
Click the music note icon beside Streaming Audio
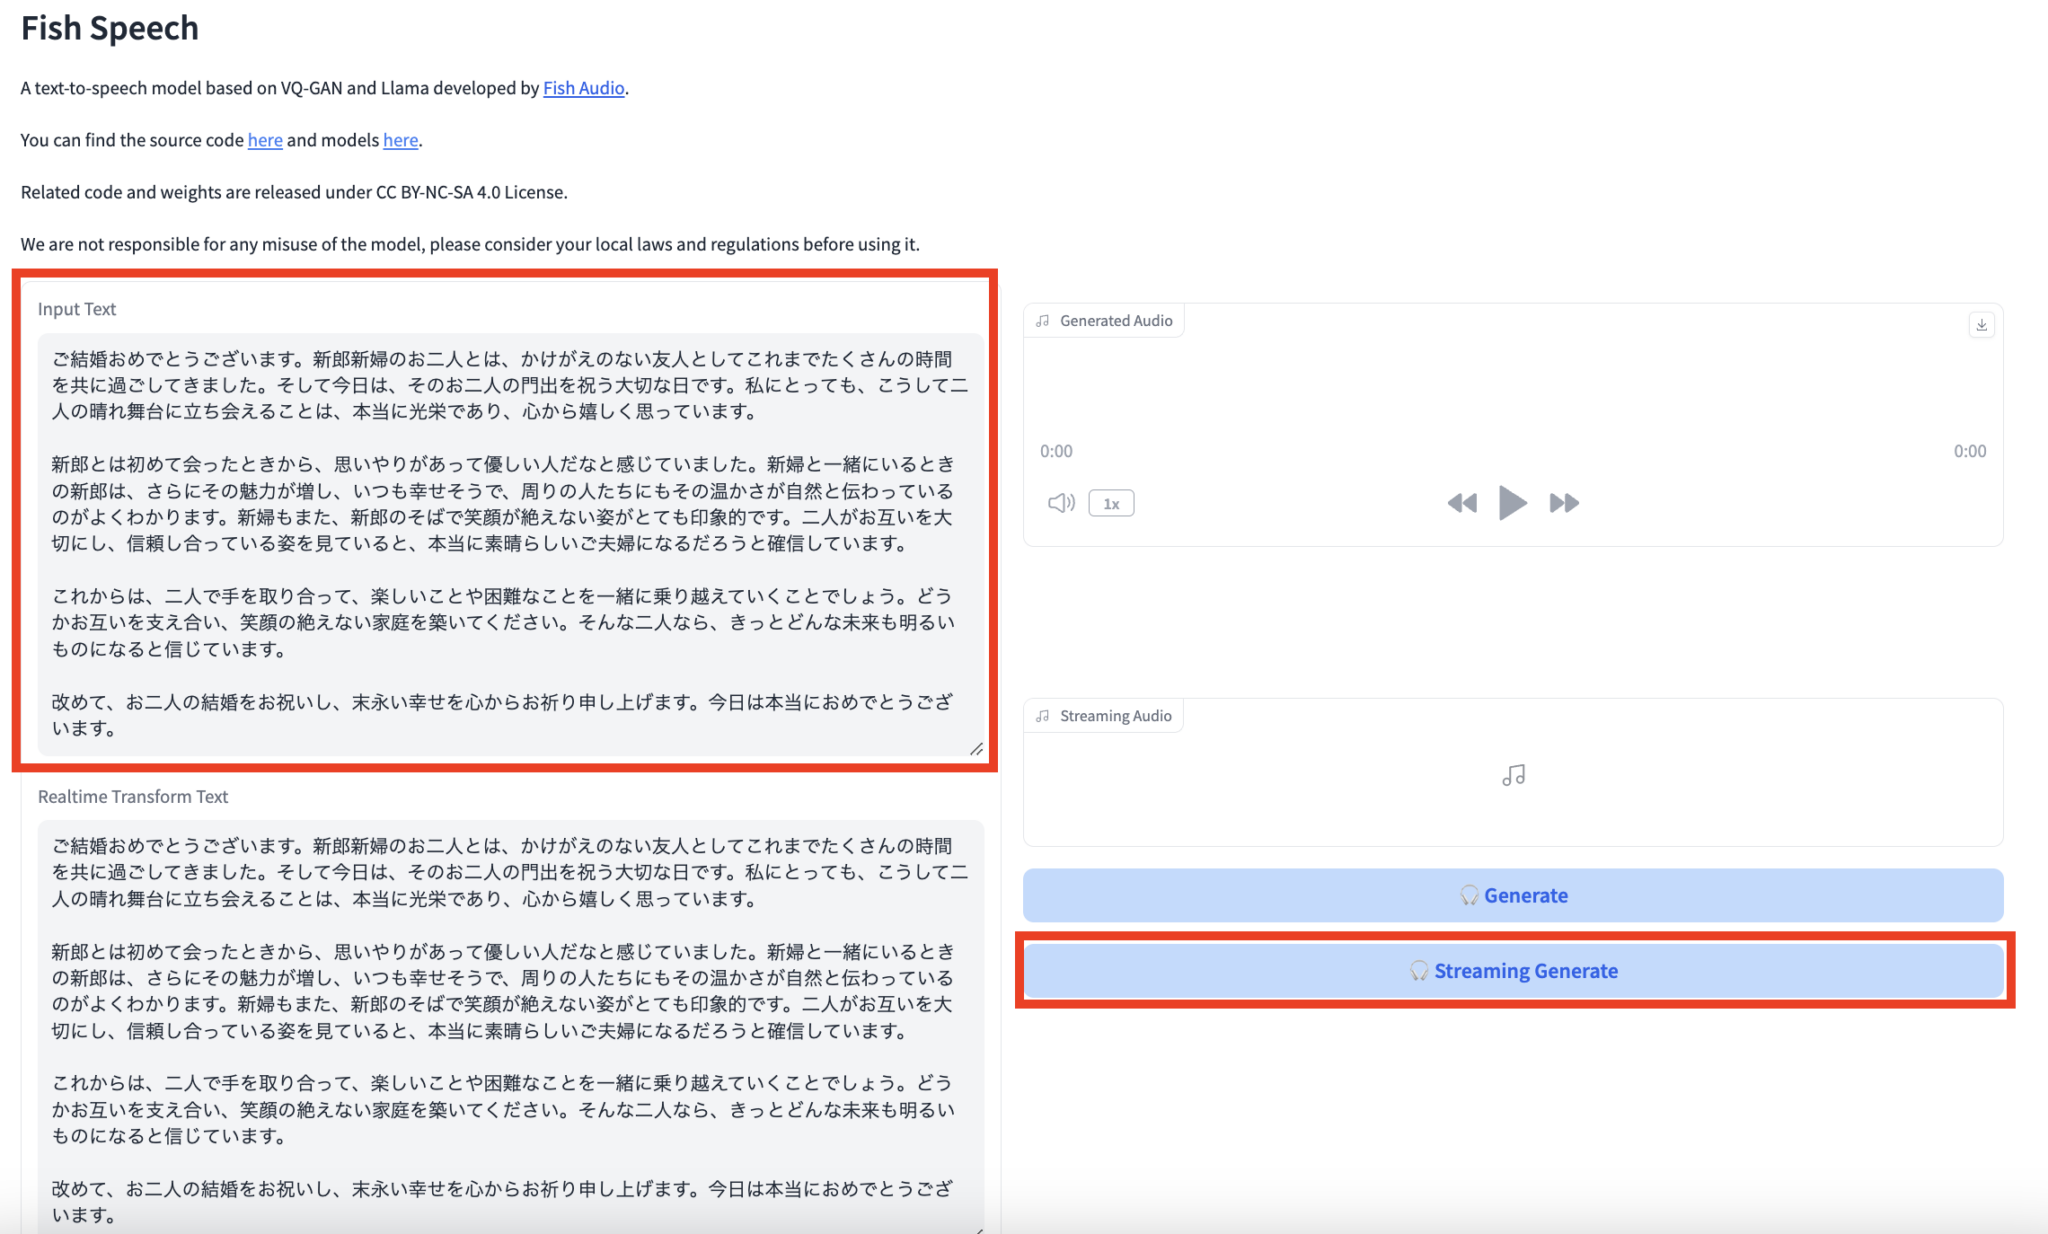(x=1043, y=715)
